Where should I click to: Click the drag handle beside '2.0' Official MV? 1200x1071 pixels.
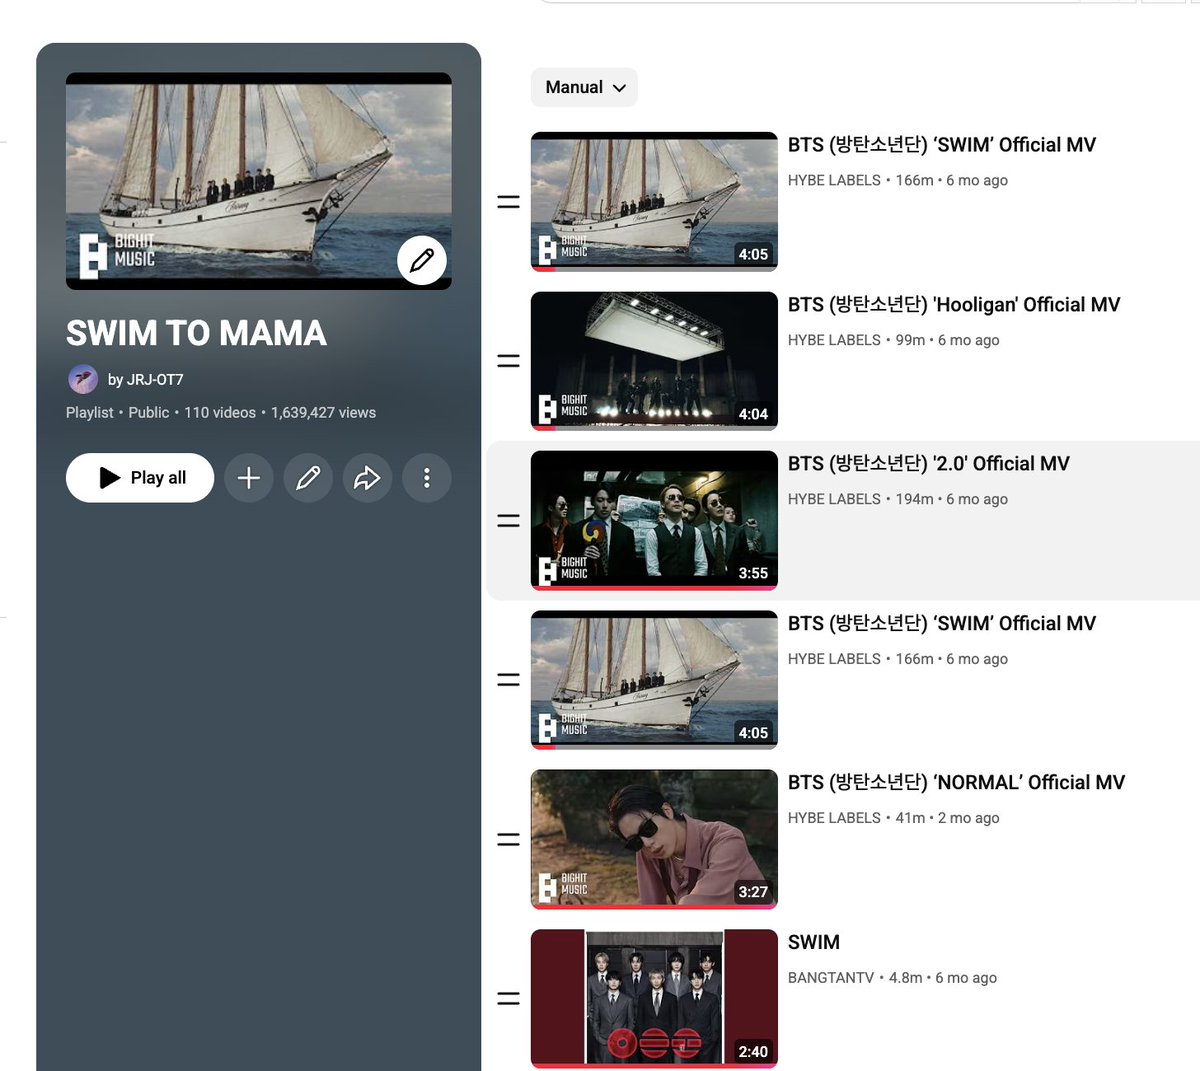point(509,520)
